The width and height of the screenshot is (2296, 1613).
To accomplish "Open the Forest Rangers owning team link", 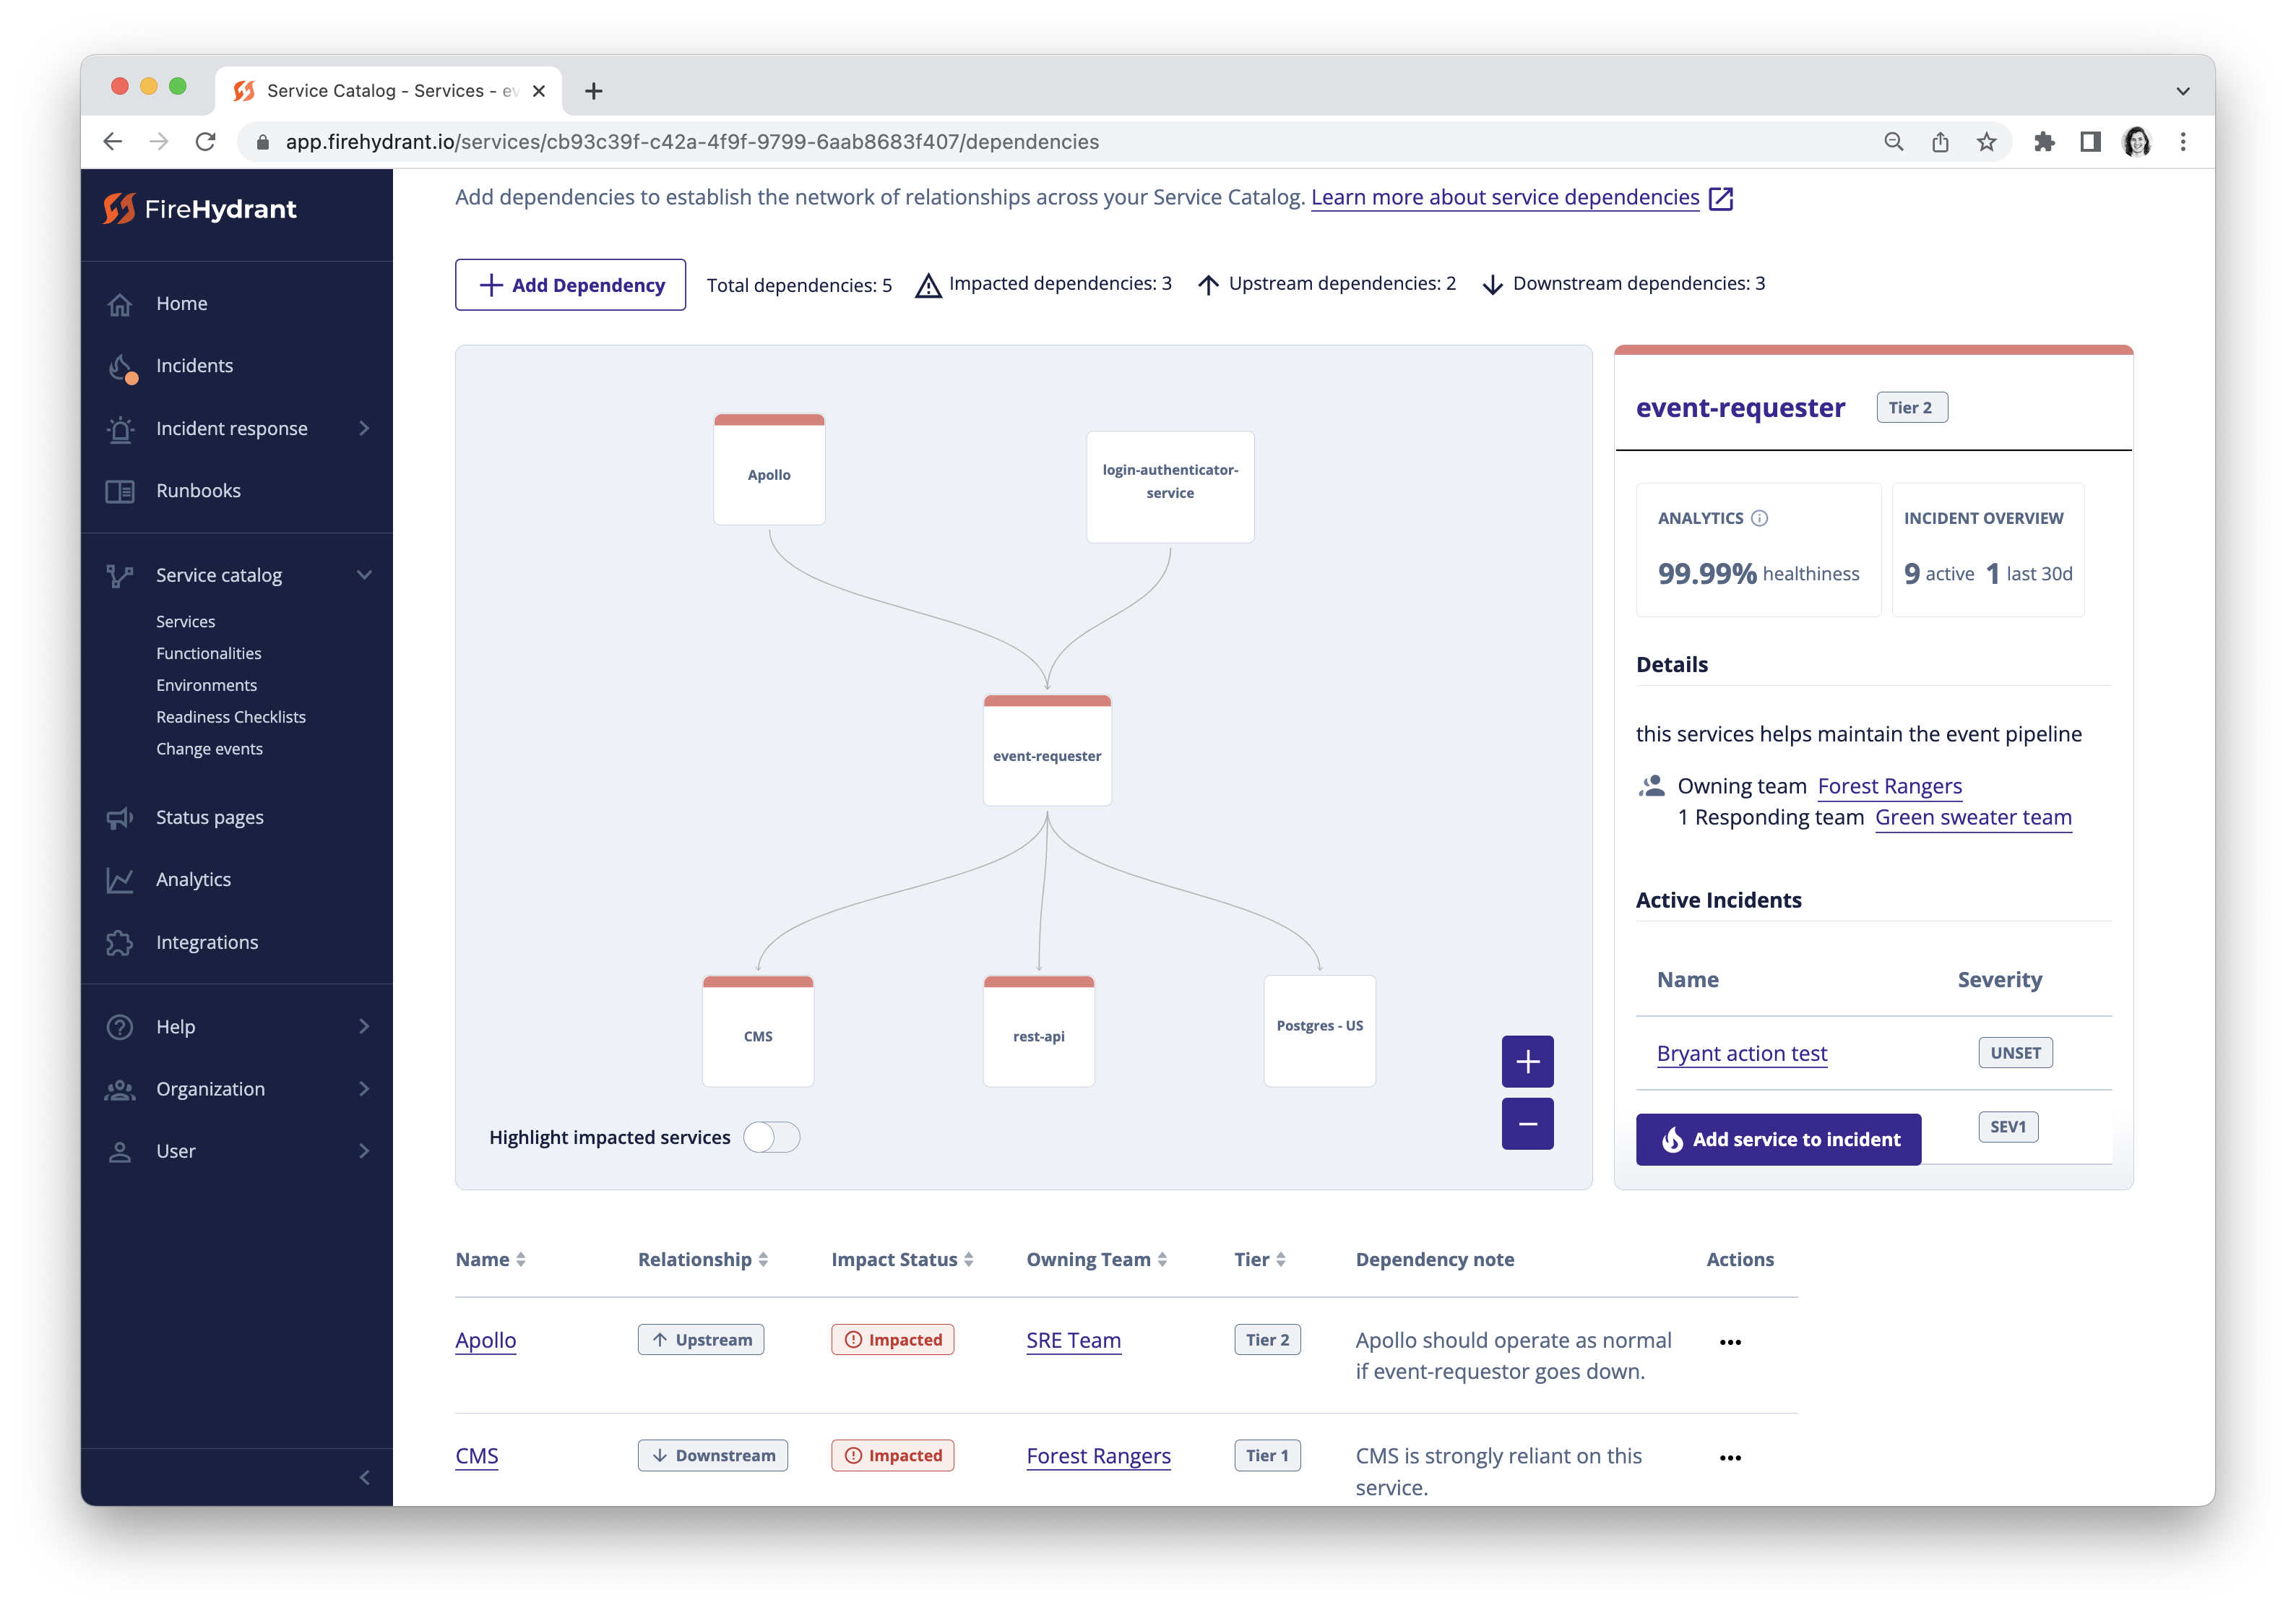I will (1889, 786).
